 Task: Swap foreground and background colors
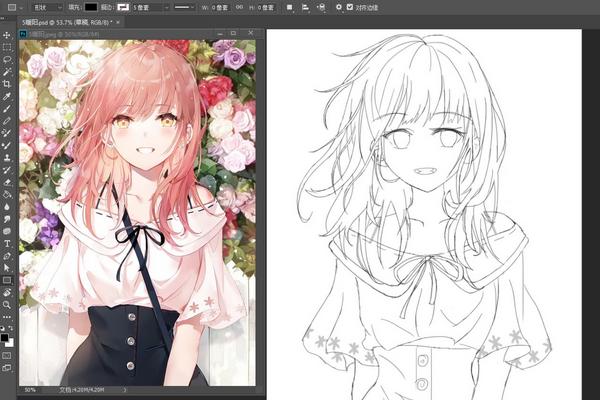pos(11,328)
